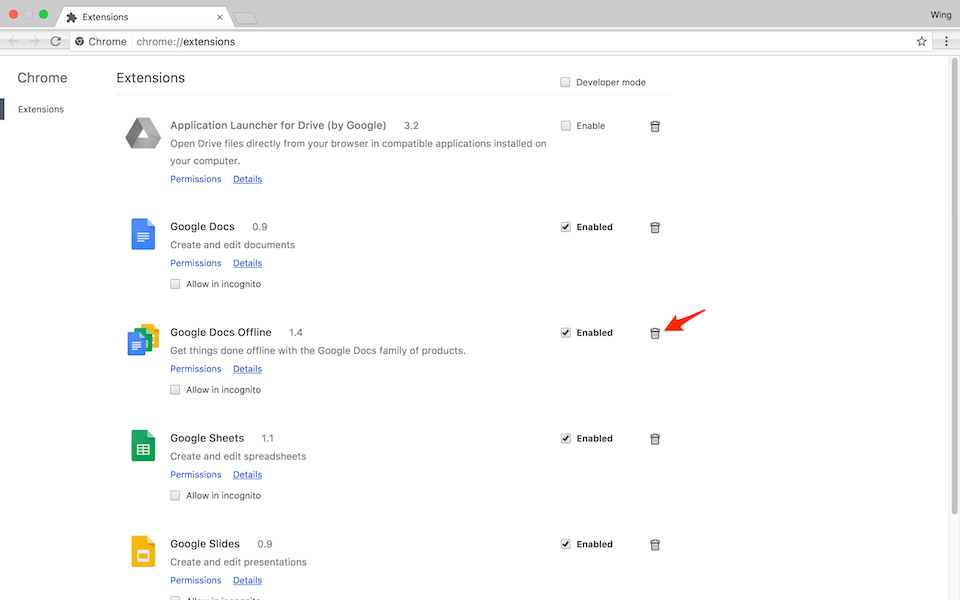
Task: Allow Google Docs Offline in incognito
Action: [x=175, y=389]
